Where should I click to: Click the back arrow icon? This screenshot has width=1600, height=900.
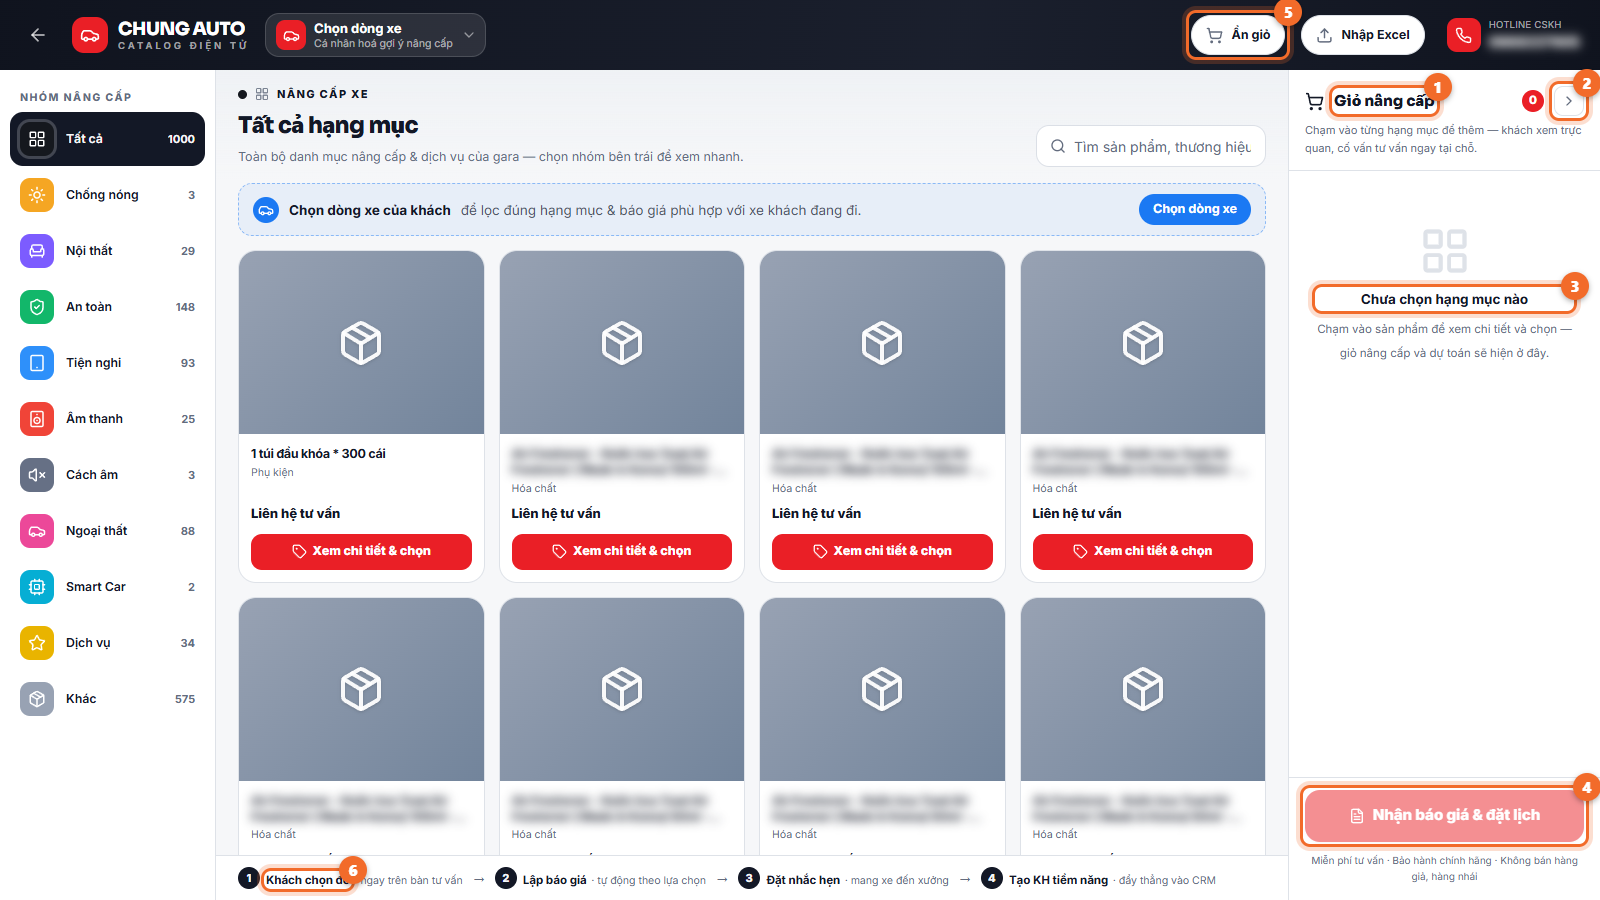point(38,35)
